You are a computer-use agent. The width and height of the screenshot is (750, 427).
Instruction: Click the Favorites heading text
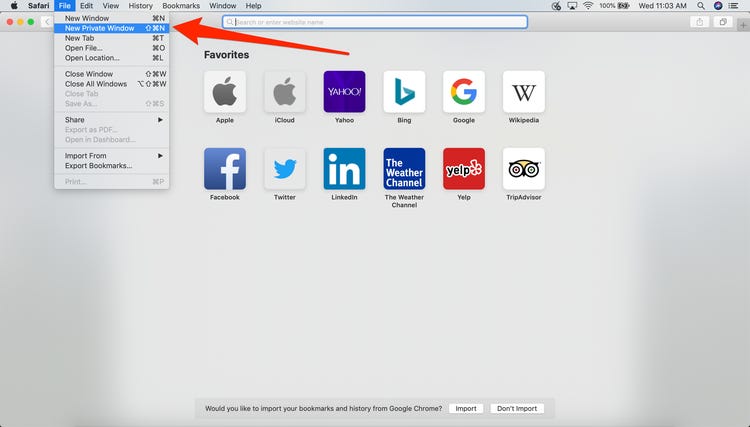click(226, 55)
